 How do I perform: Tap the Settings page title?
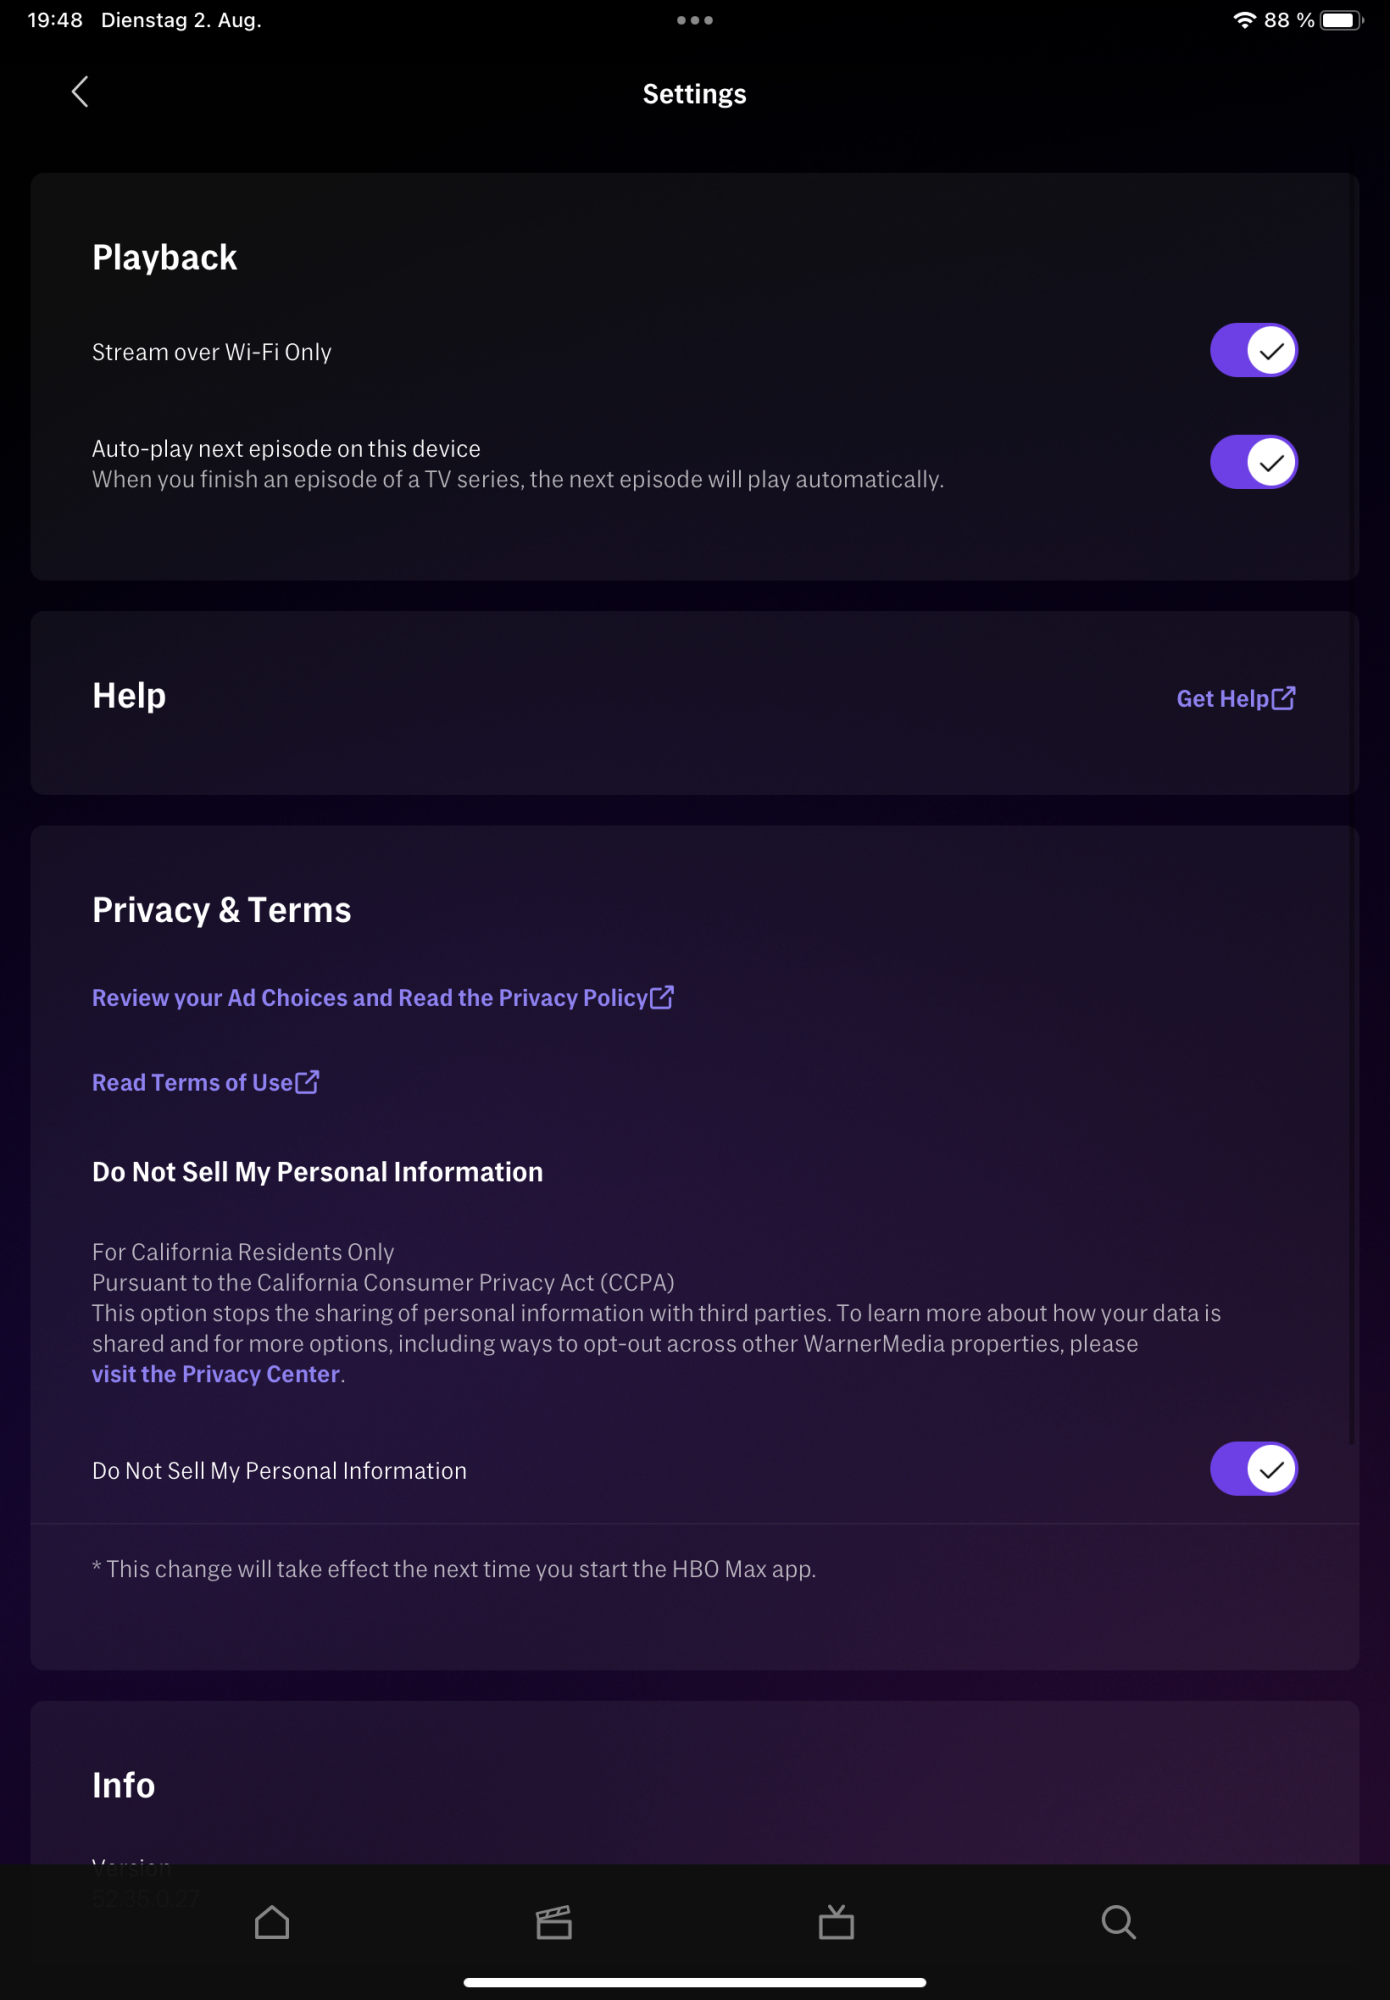[x=694, y=94]
